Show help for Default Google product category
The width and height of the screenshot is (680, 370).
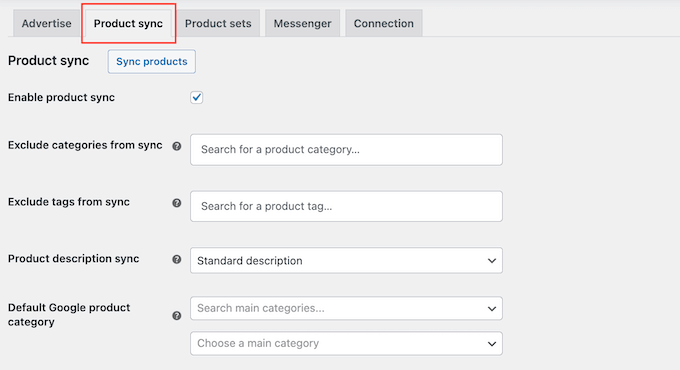[177, 316]
